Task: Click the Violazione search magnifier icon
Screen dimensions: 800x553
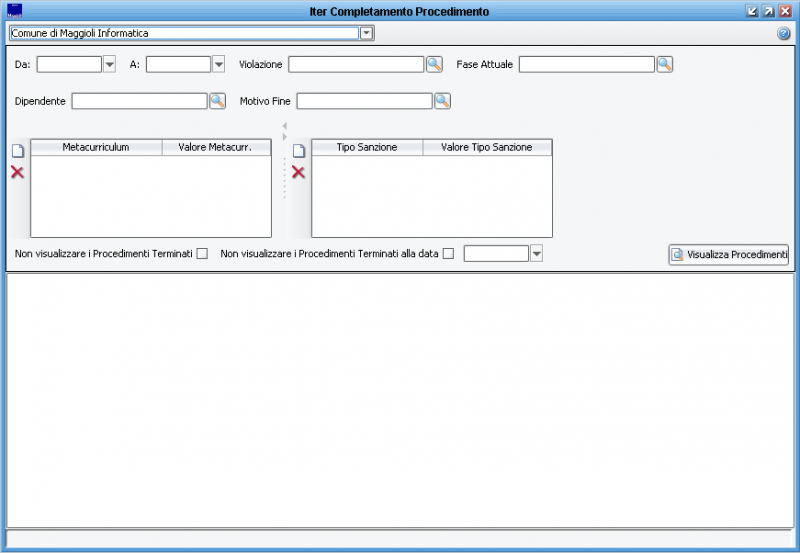Action: point(434,64)
